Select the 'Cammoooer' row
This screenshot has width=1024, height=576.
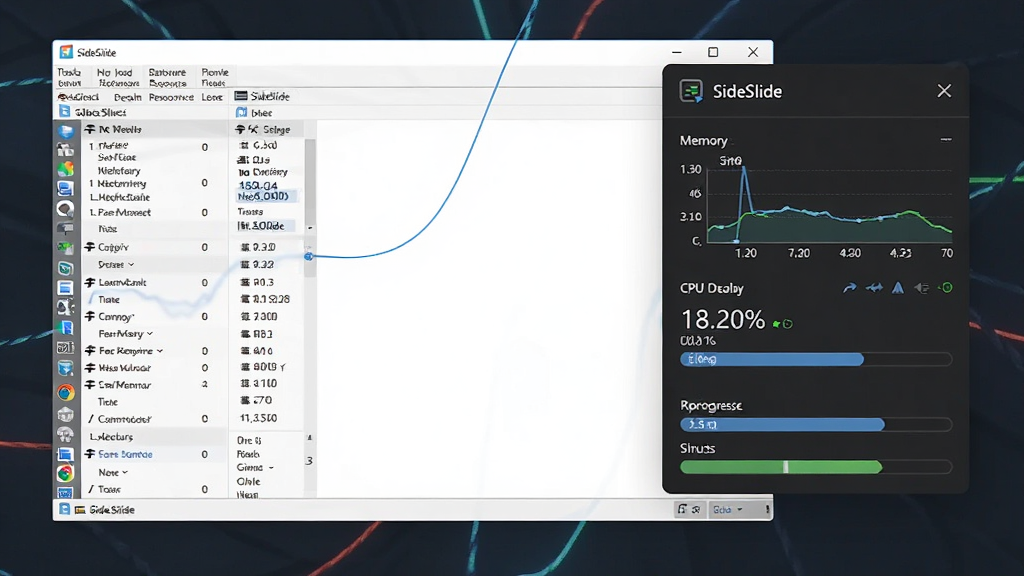pos(154,419)
